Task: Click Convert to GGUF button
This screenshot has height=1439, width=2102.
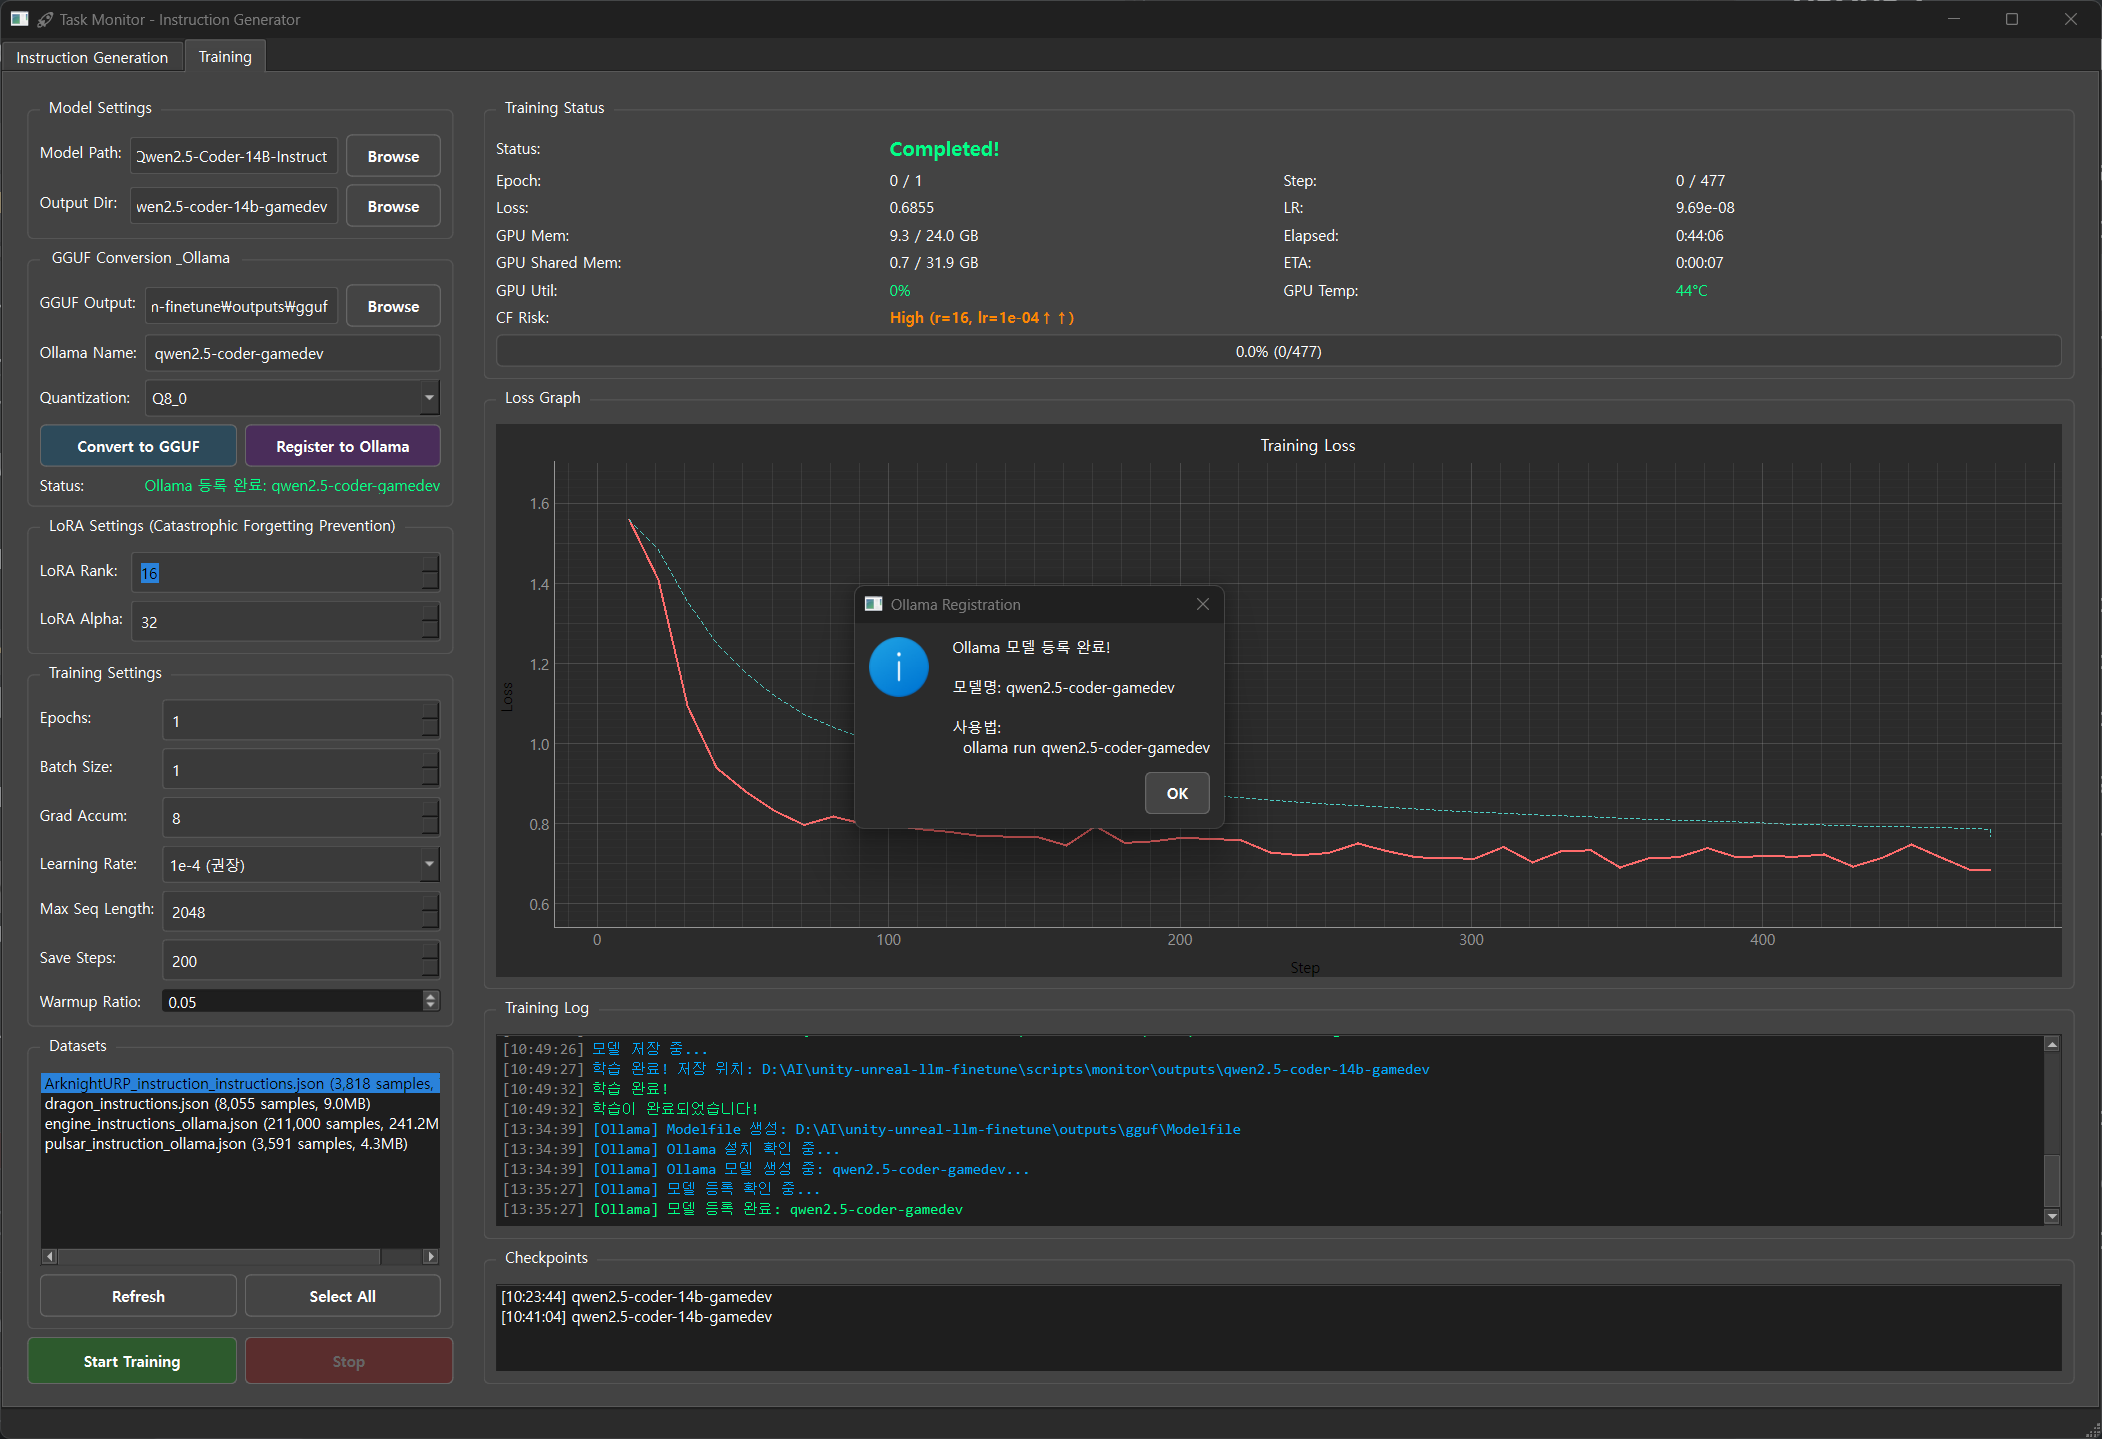Action: (138, 446)
